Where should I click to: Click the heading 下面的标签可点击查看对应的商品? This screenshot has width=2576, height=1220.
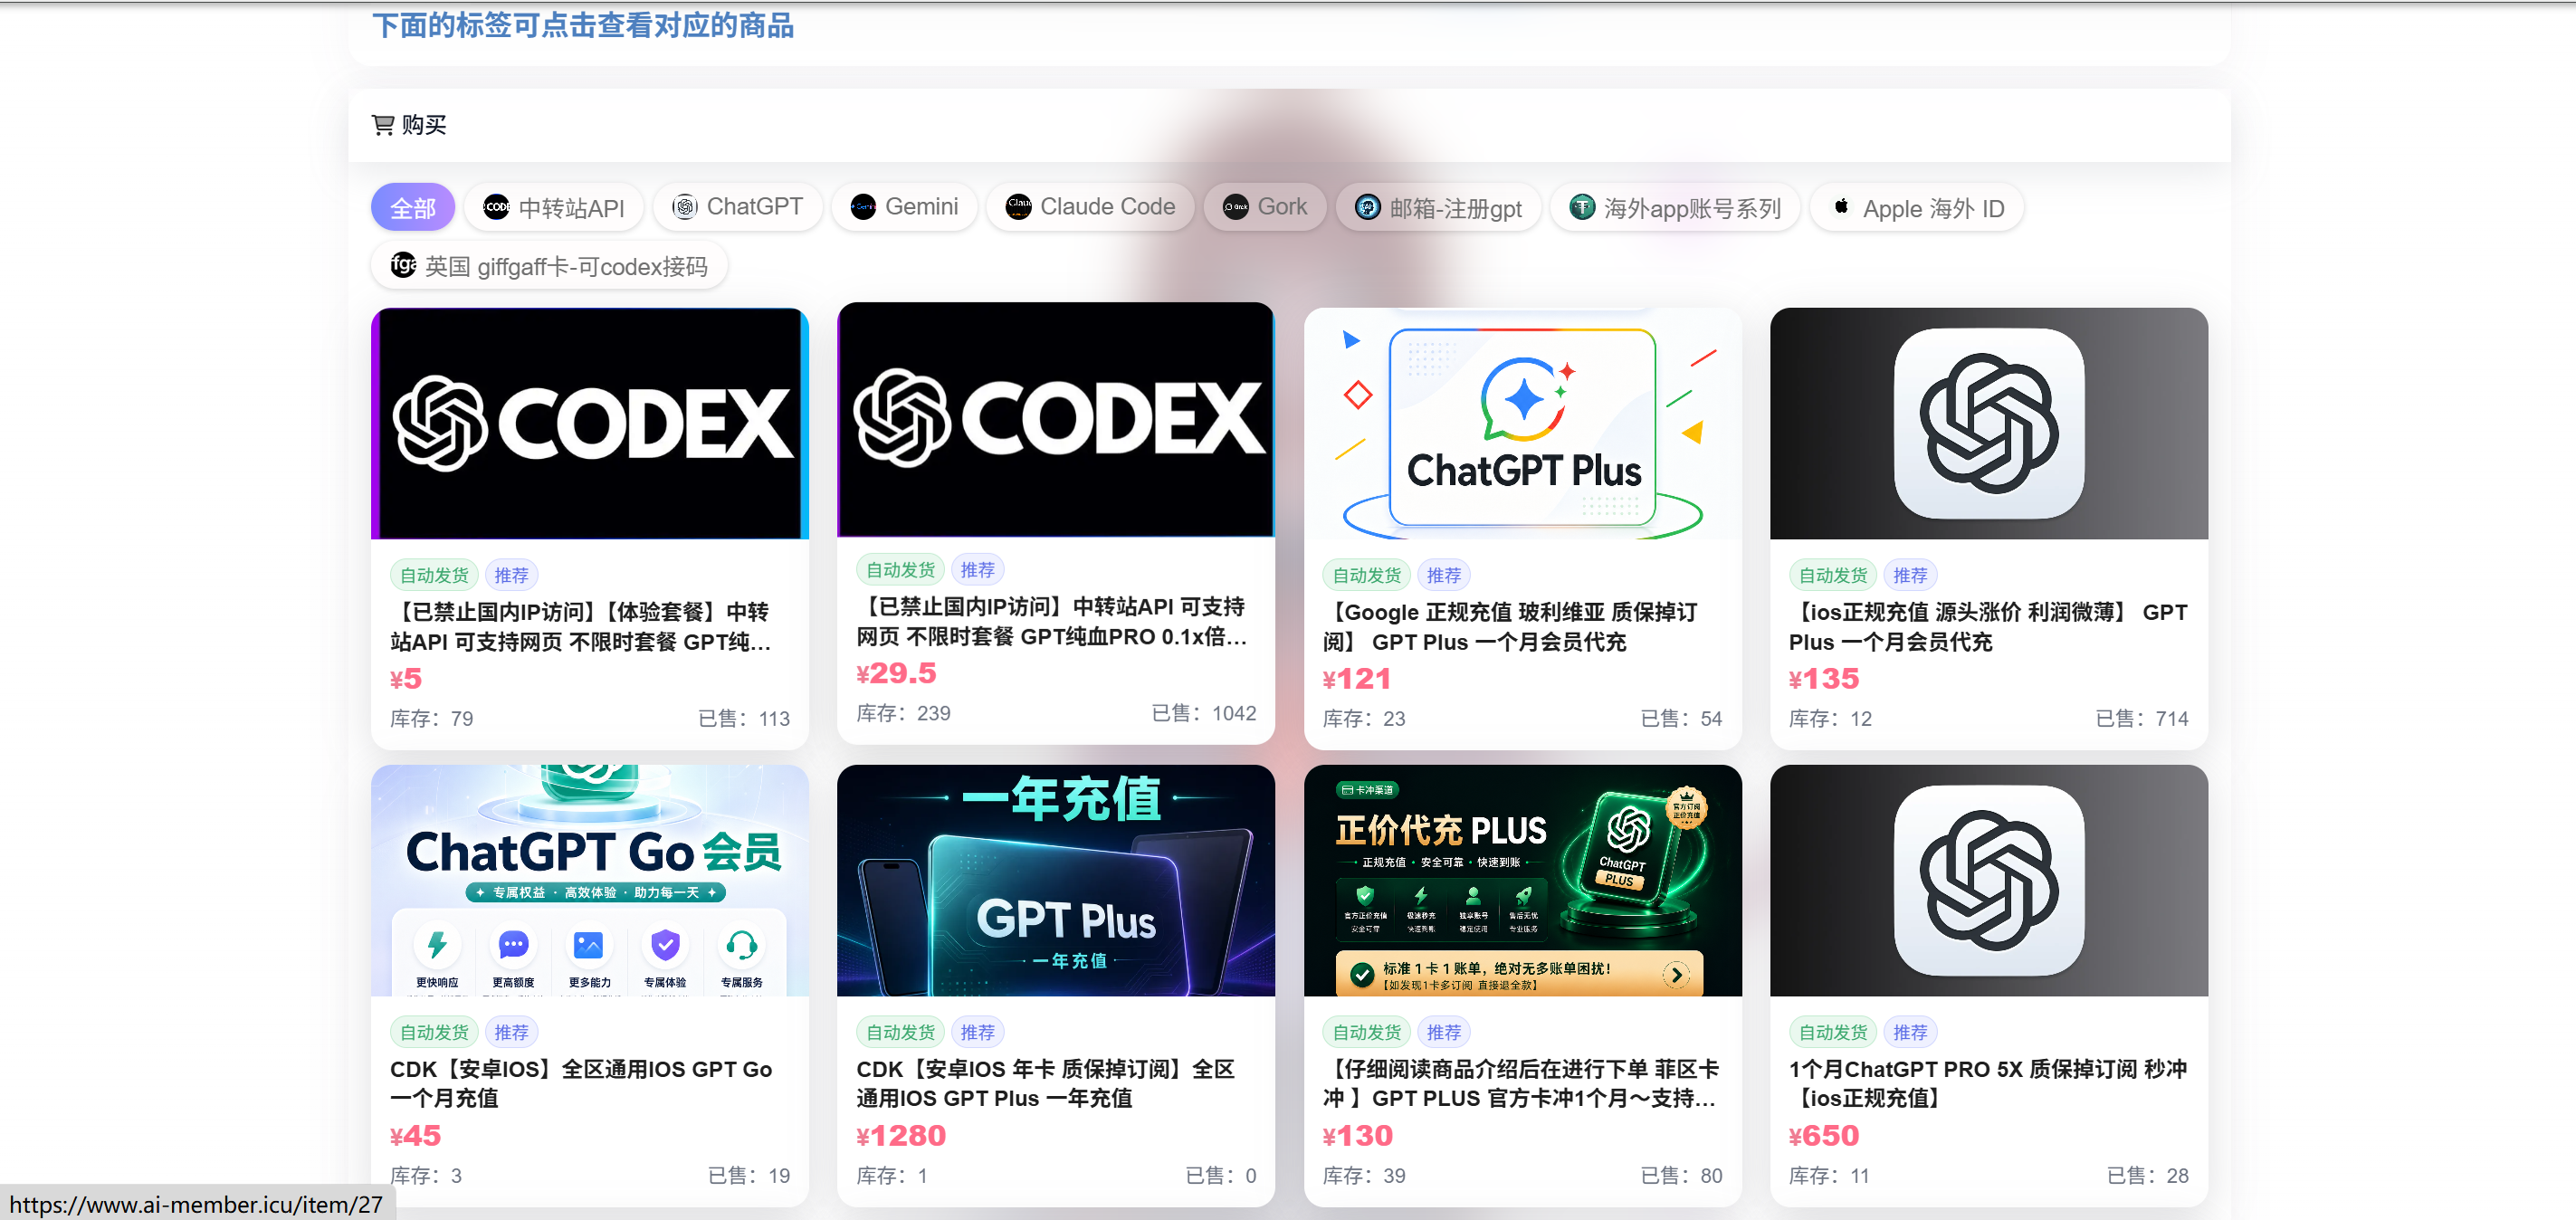click(x=583, y=25)
